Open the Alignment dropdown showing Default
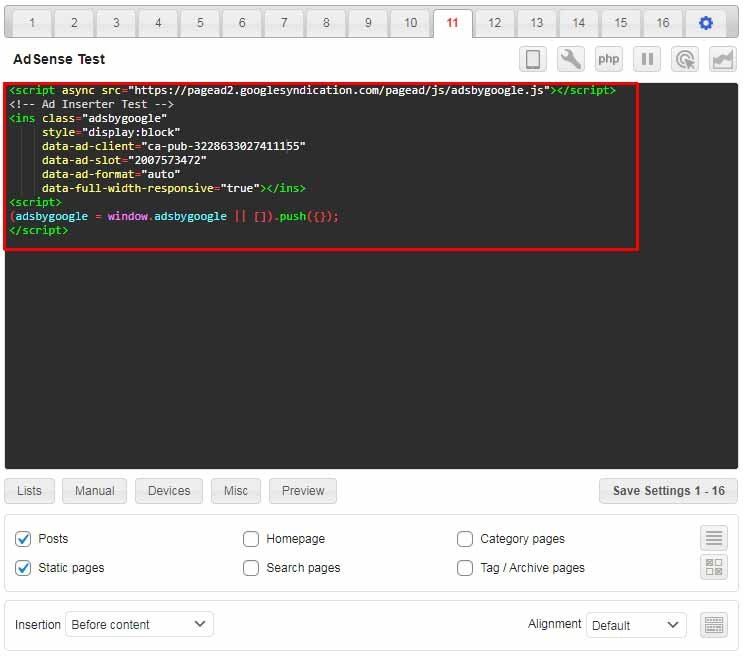Image resolution: width=743 pixels, height=656 pixels. pos(636,625)
